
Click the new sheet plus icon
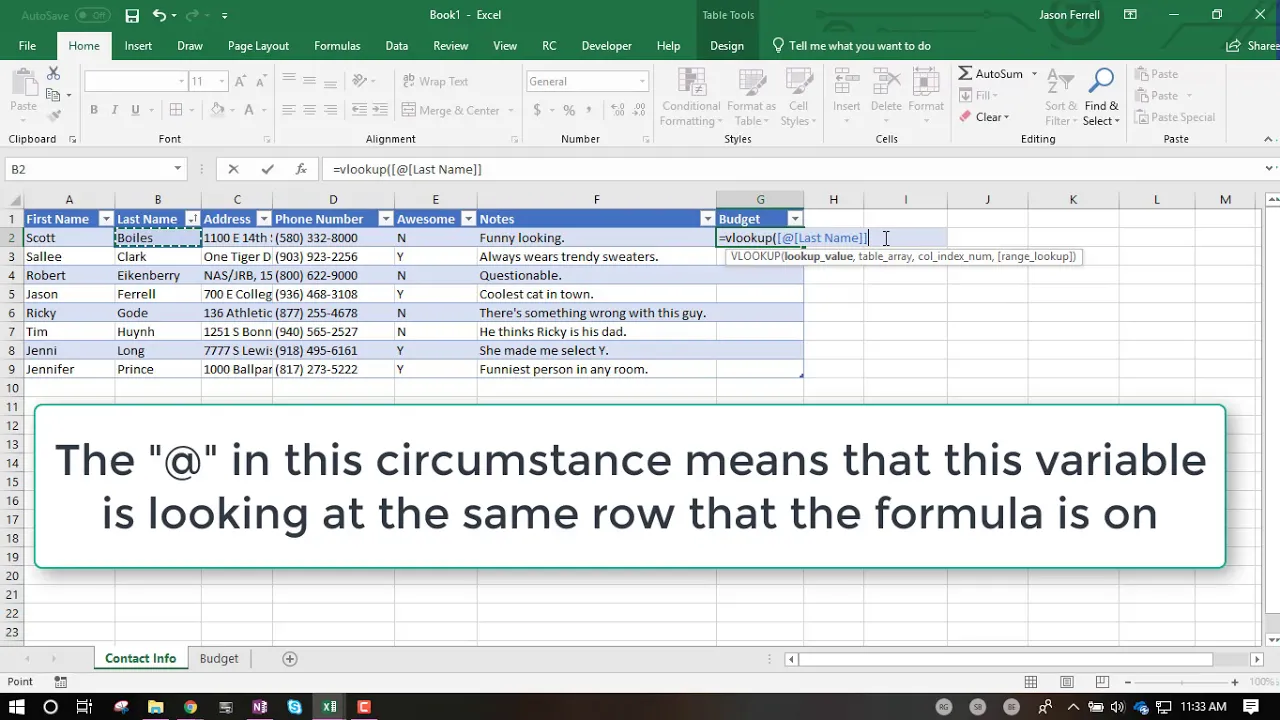(x=290, y=659)
